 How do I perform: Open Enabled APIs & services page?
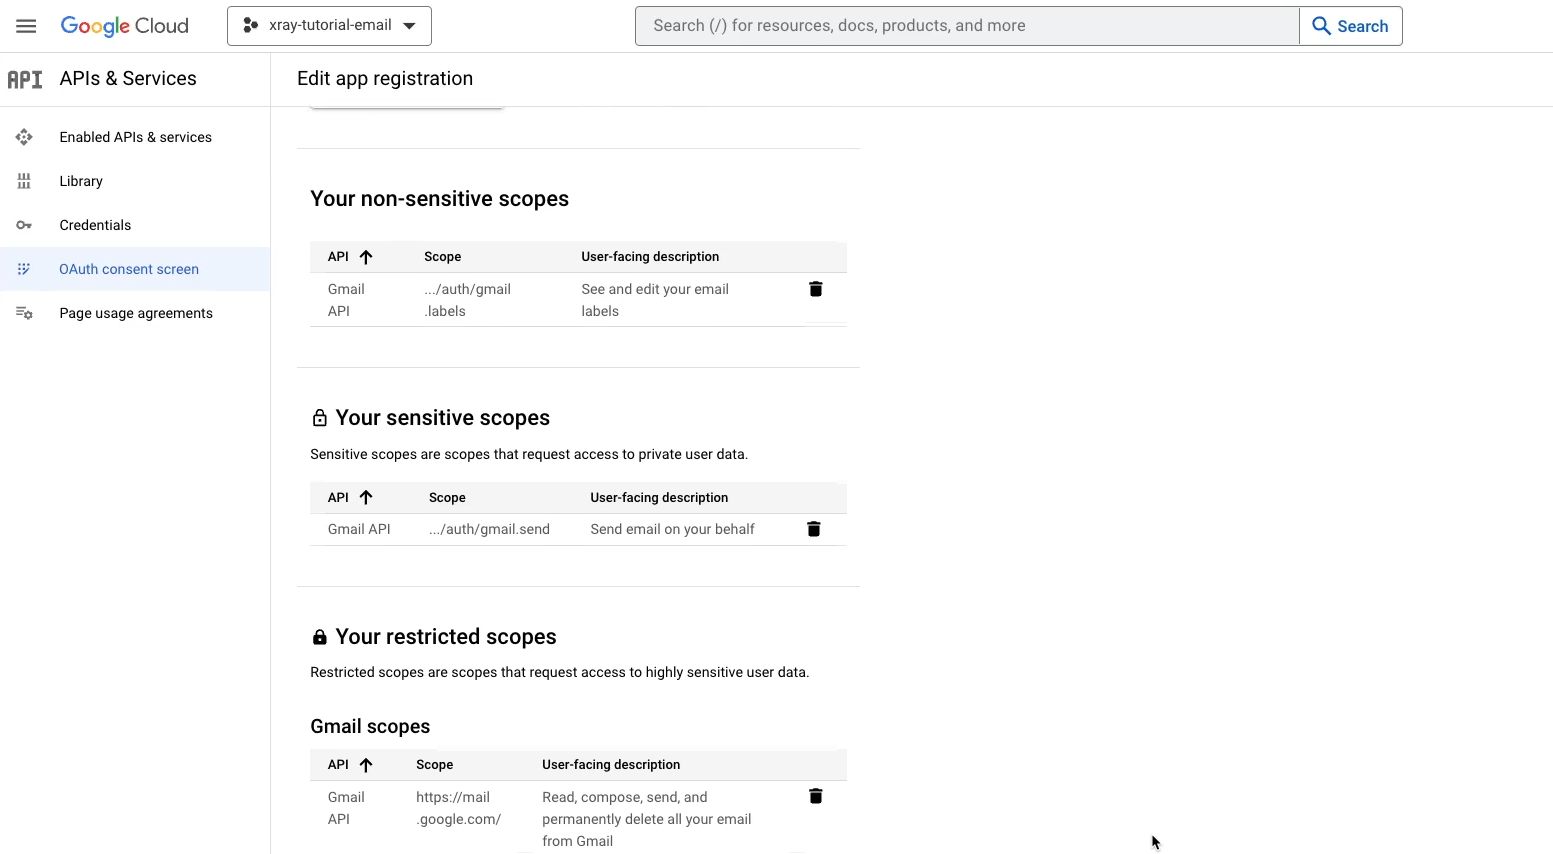(x=135, y=137)
